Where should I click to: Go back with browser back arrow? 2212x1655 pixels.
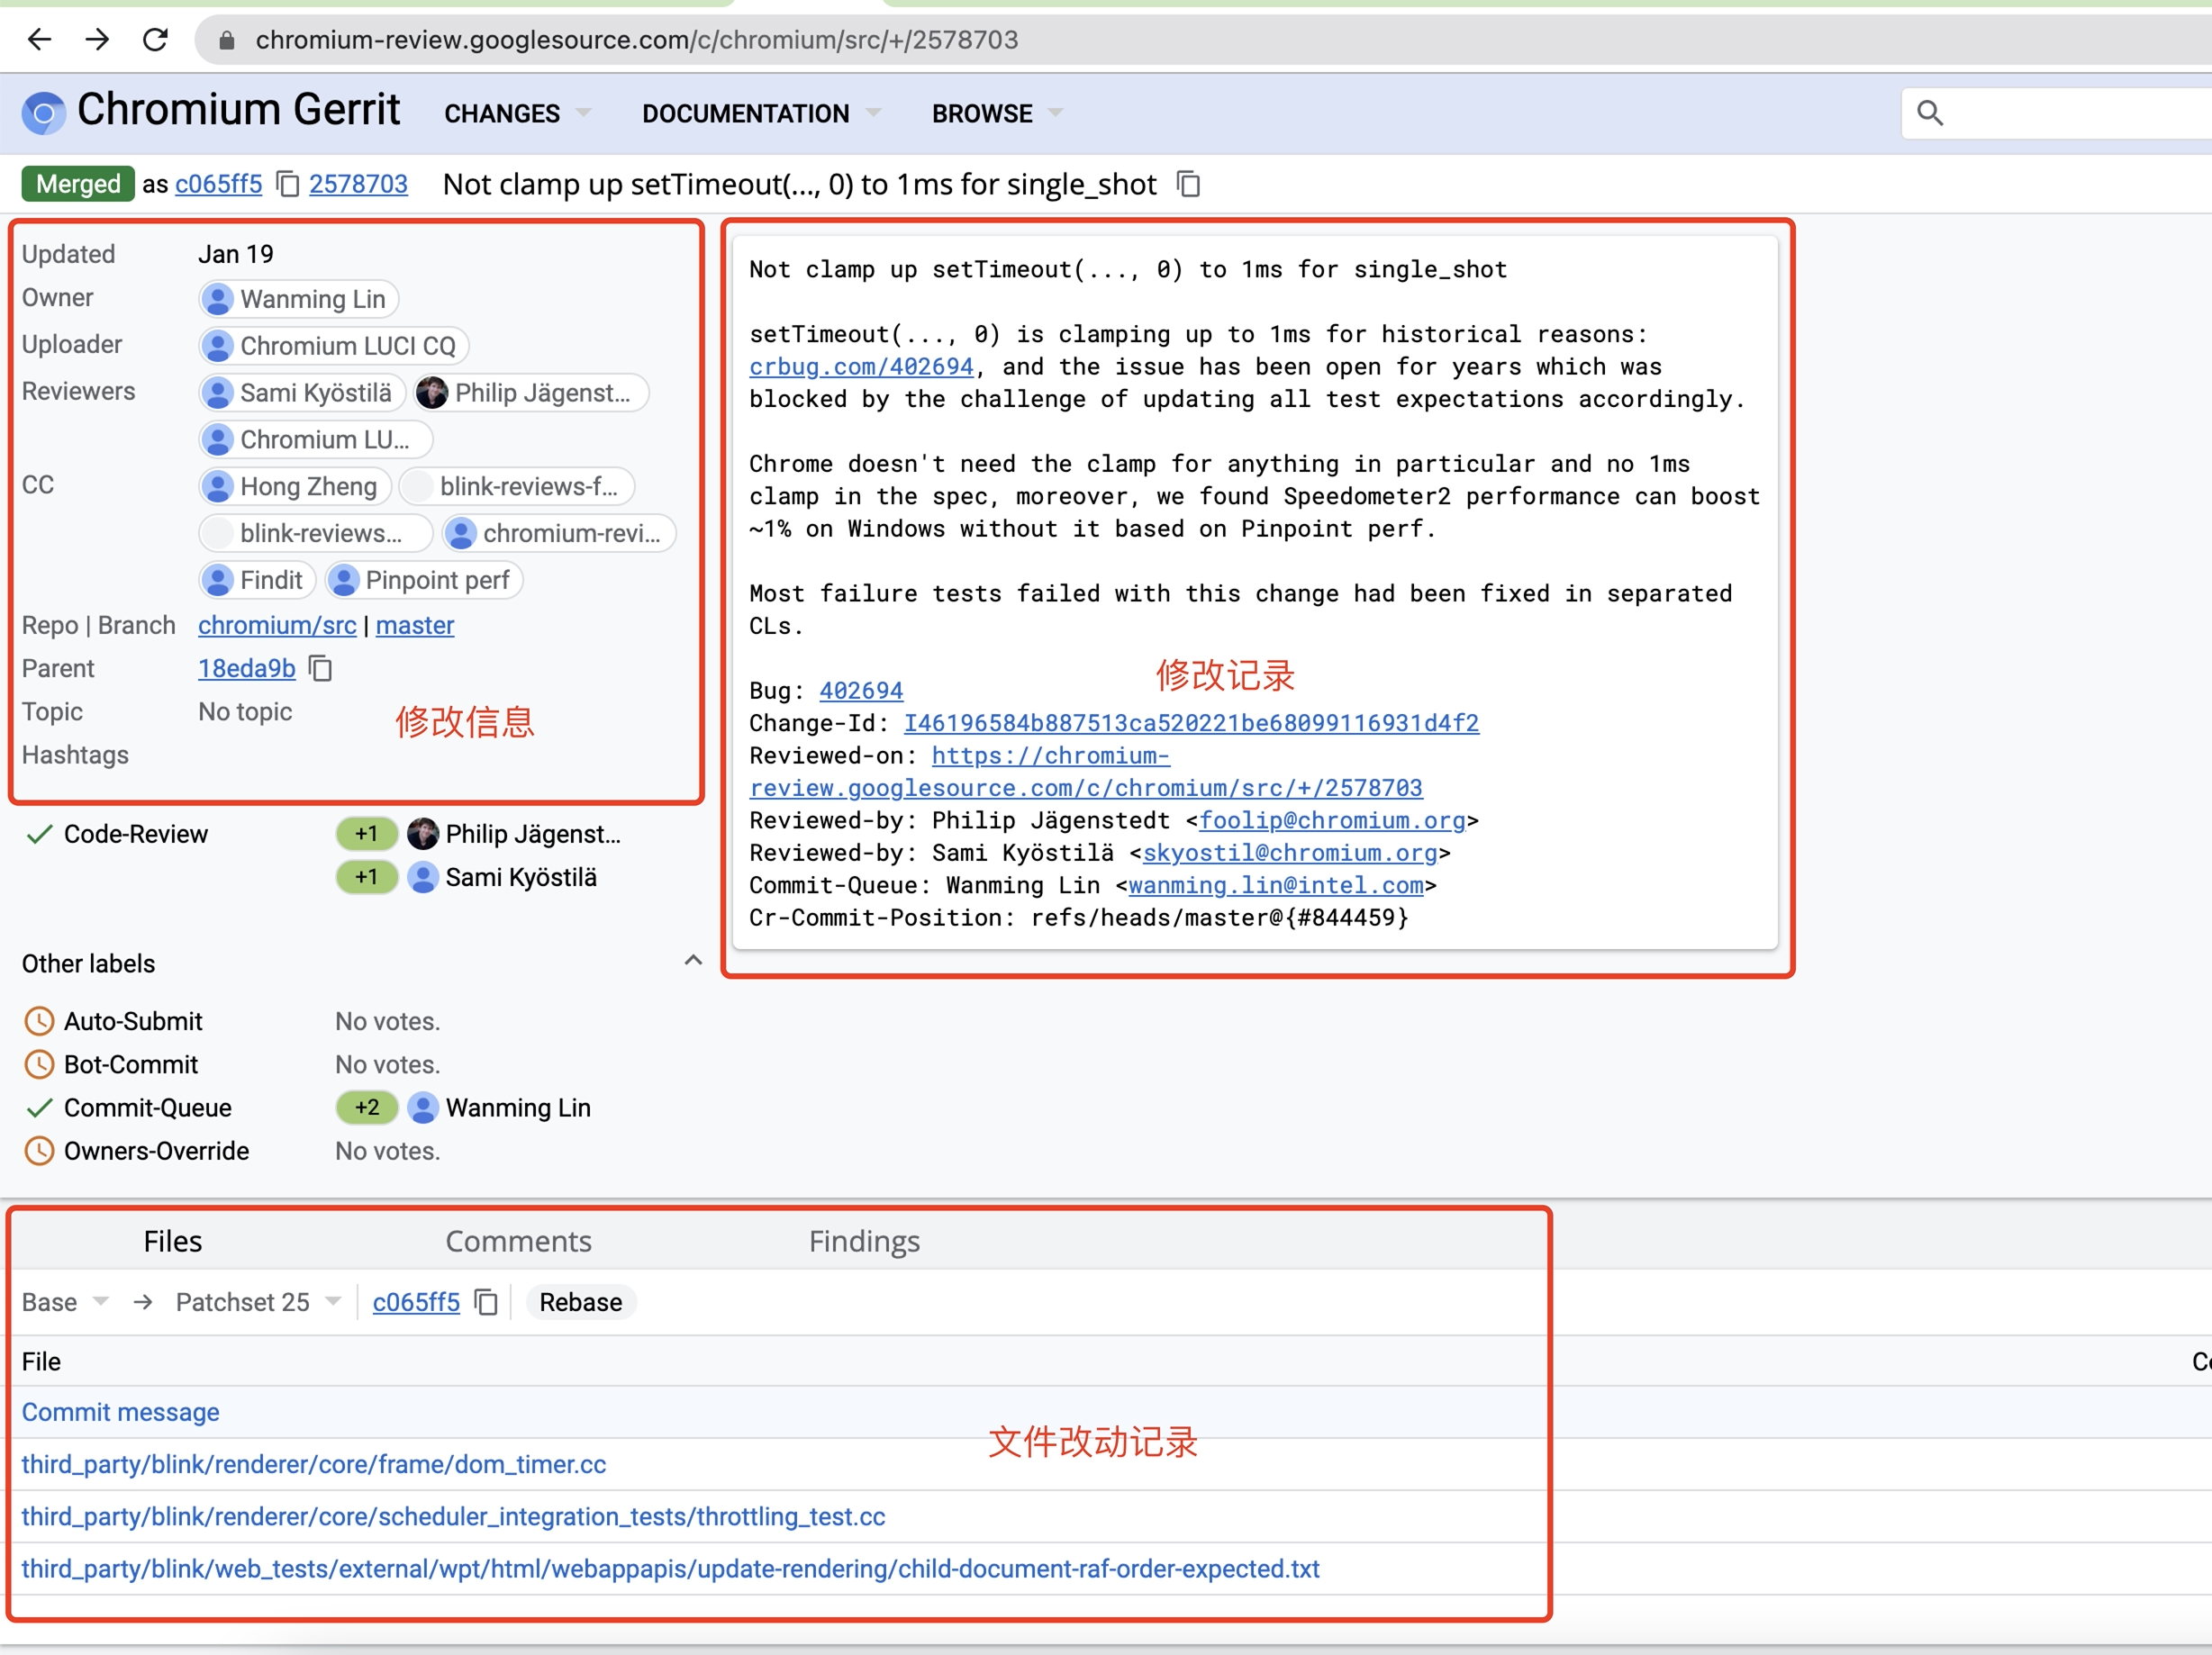coord(39,40)
